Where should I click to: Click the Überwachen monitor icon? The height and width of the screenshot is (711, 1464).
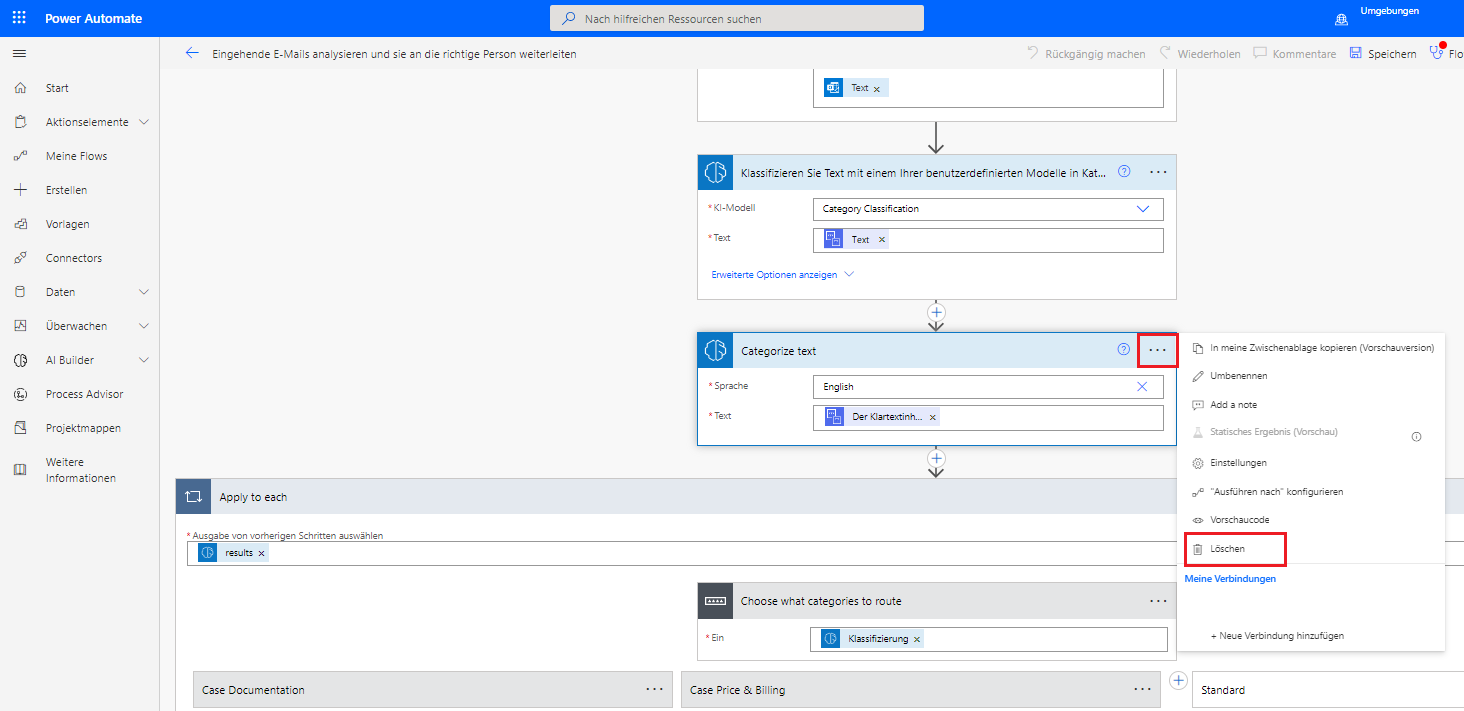tap(20, 326)
